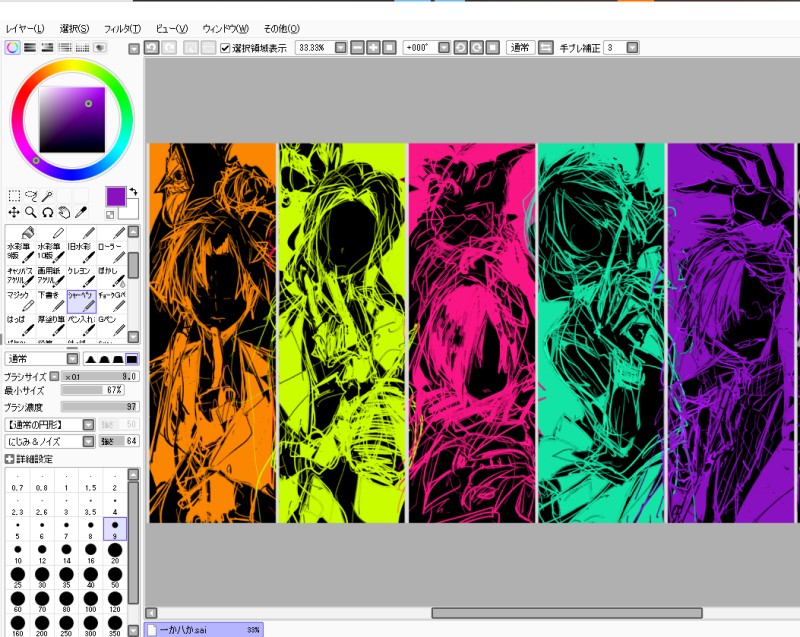Screen dimensions: 800x637
Task: Select the シャーペン mechanical pencil brush
Action: (81, 300)
